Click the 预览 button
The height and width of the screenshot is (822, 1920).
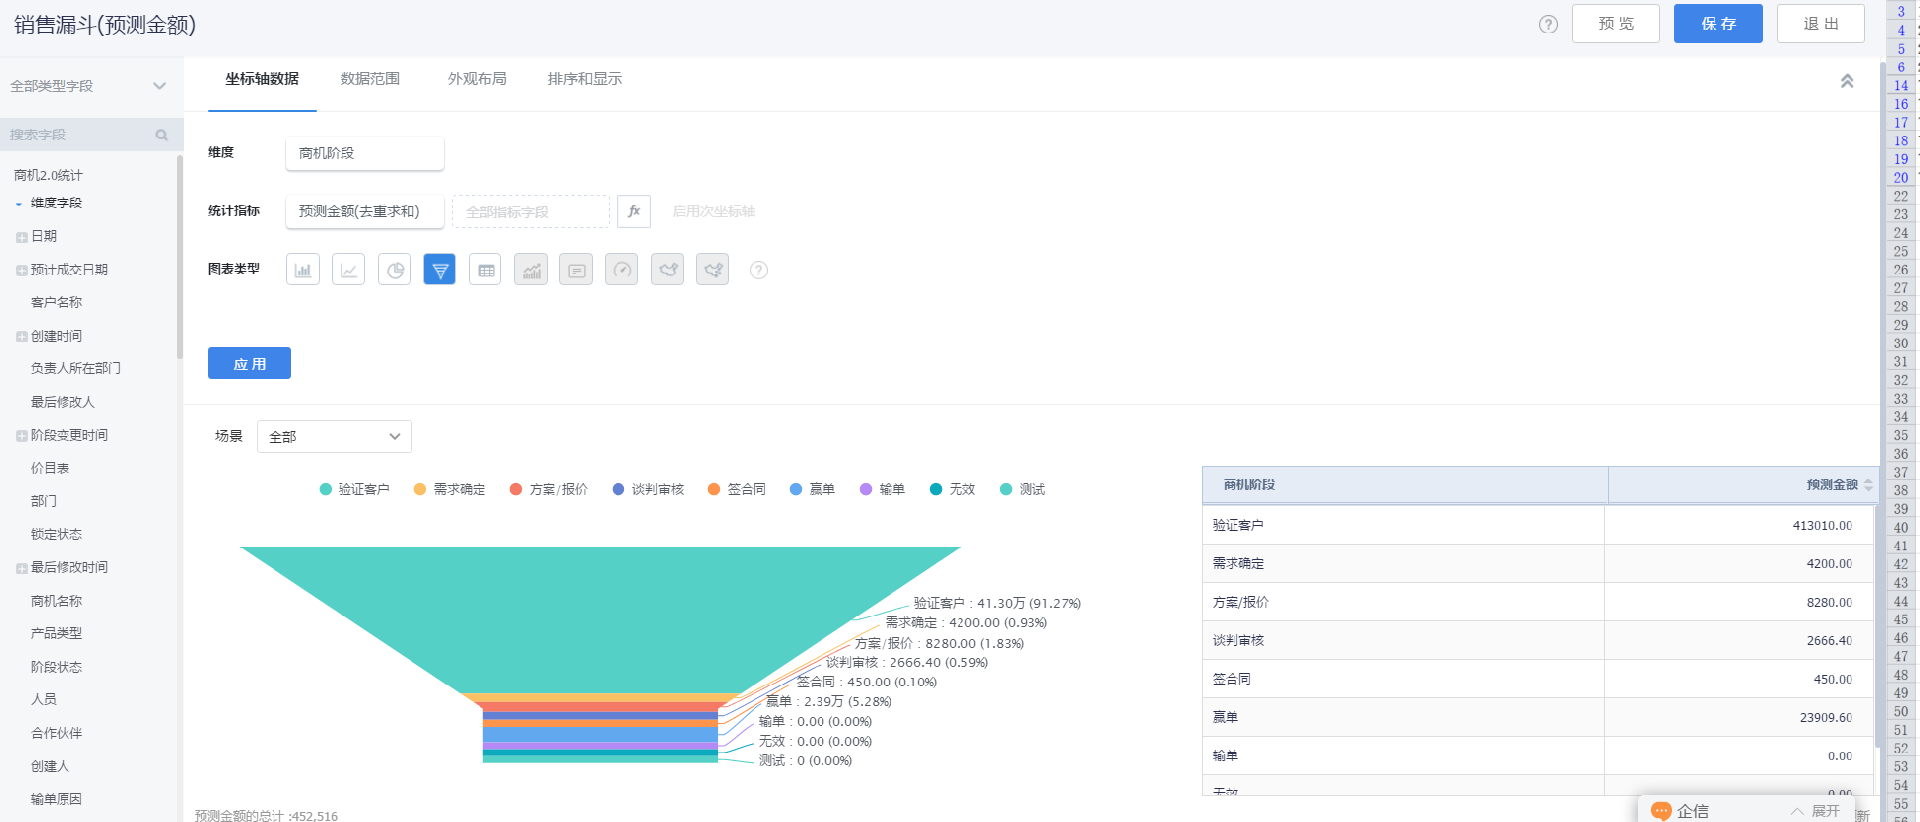coord(1616,23)
